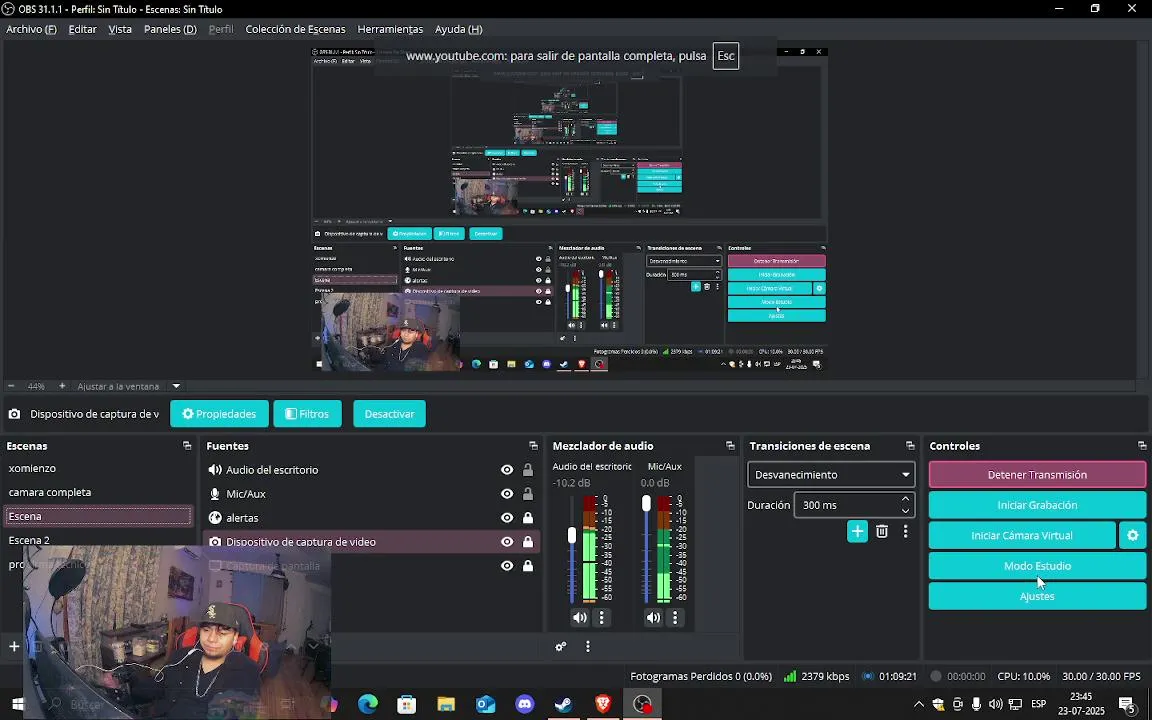This screenshot has height=720, width=1152.
Task: Unlock Dispositivo de captura de video source
Action: [x=528, y=542]
